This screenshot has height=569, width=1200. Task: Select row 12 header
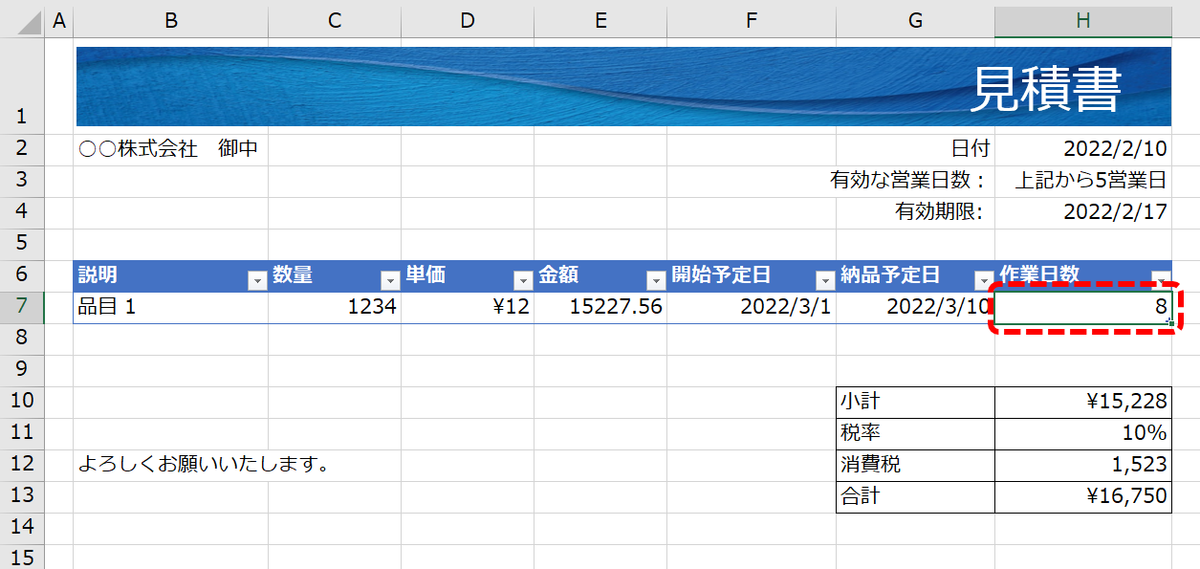(22, 464)
